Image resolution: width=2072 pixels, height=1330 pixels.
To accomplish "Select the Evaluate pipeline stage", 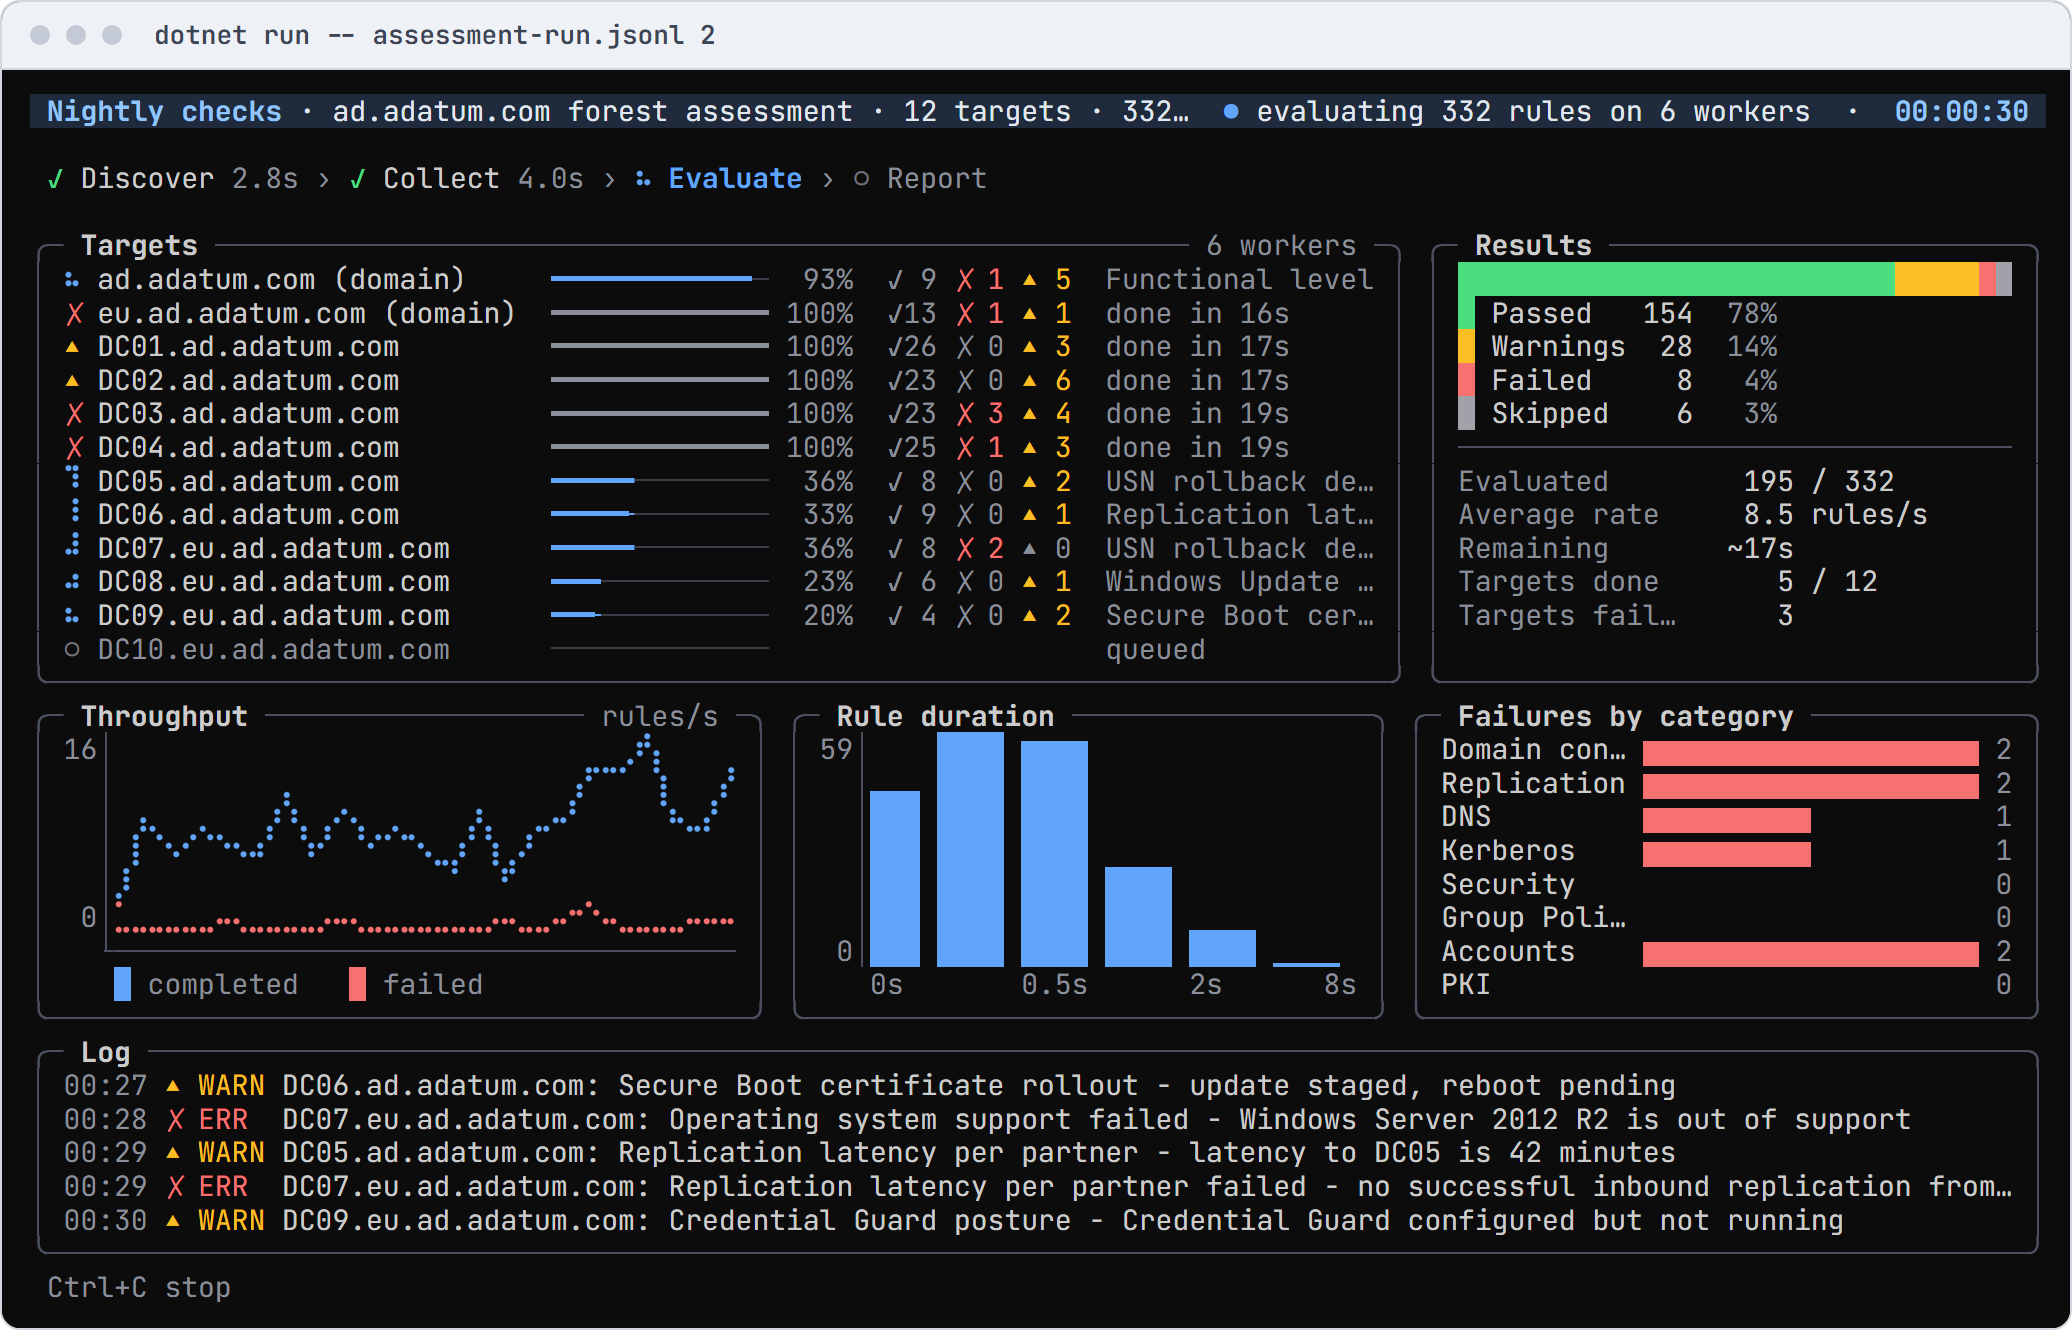I will point(719,179).
